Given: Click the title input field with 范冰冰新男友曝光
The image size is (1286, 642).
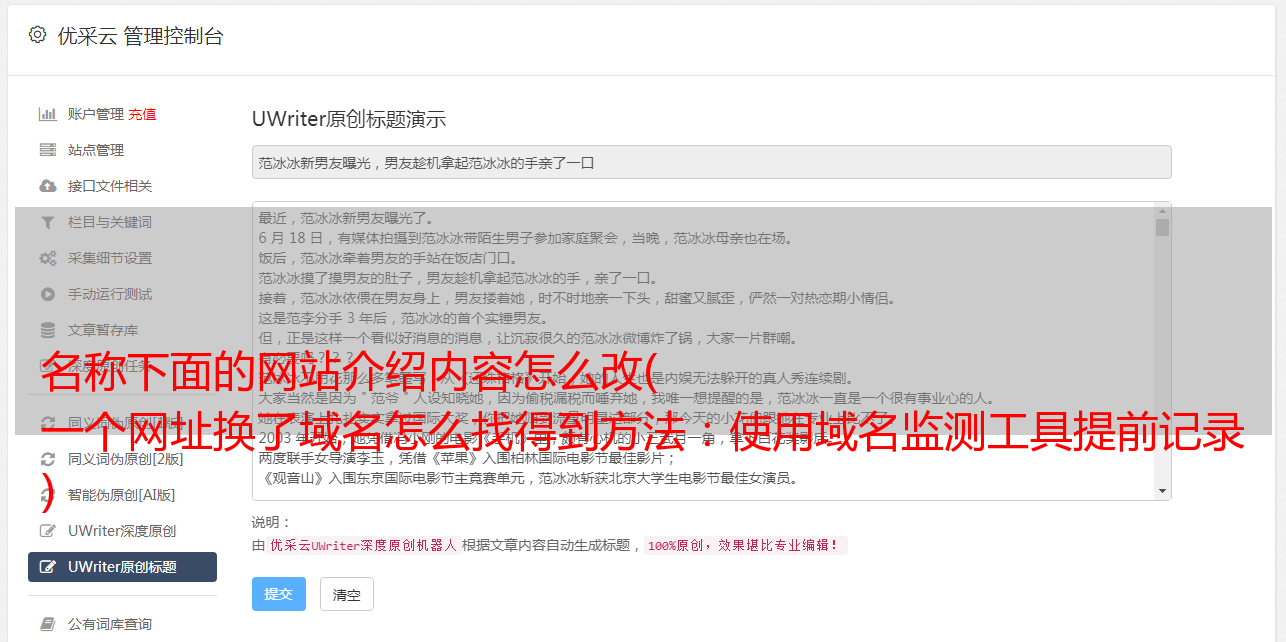Looking at the screenshot, I should click(x=711, y=162).
